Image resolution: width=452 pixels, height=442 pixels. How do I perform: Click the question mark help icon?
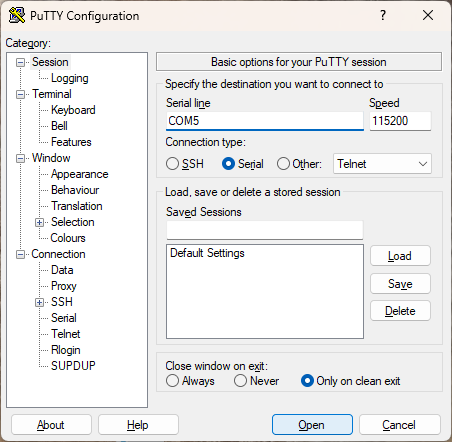383,15
